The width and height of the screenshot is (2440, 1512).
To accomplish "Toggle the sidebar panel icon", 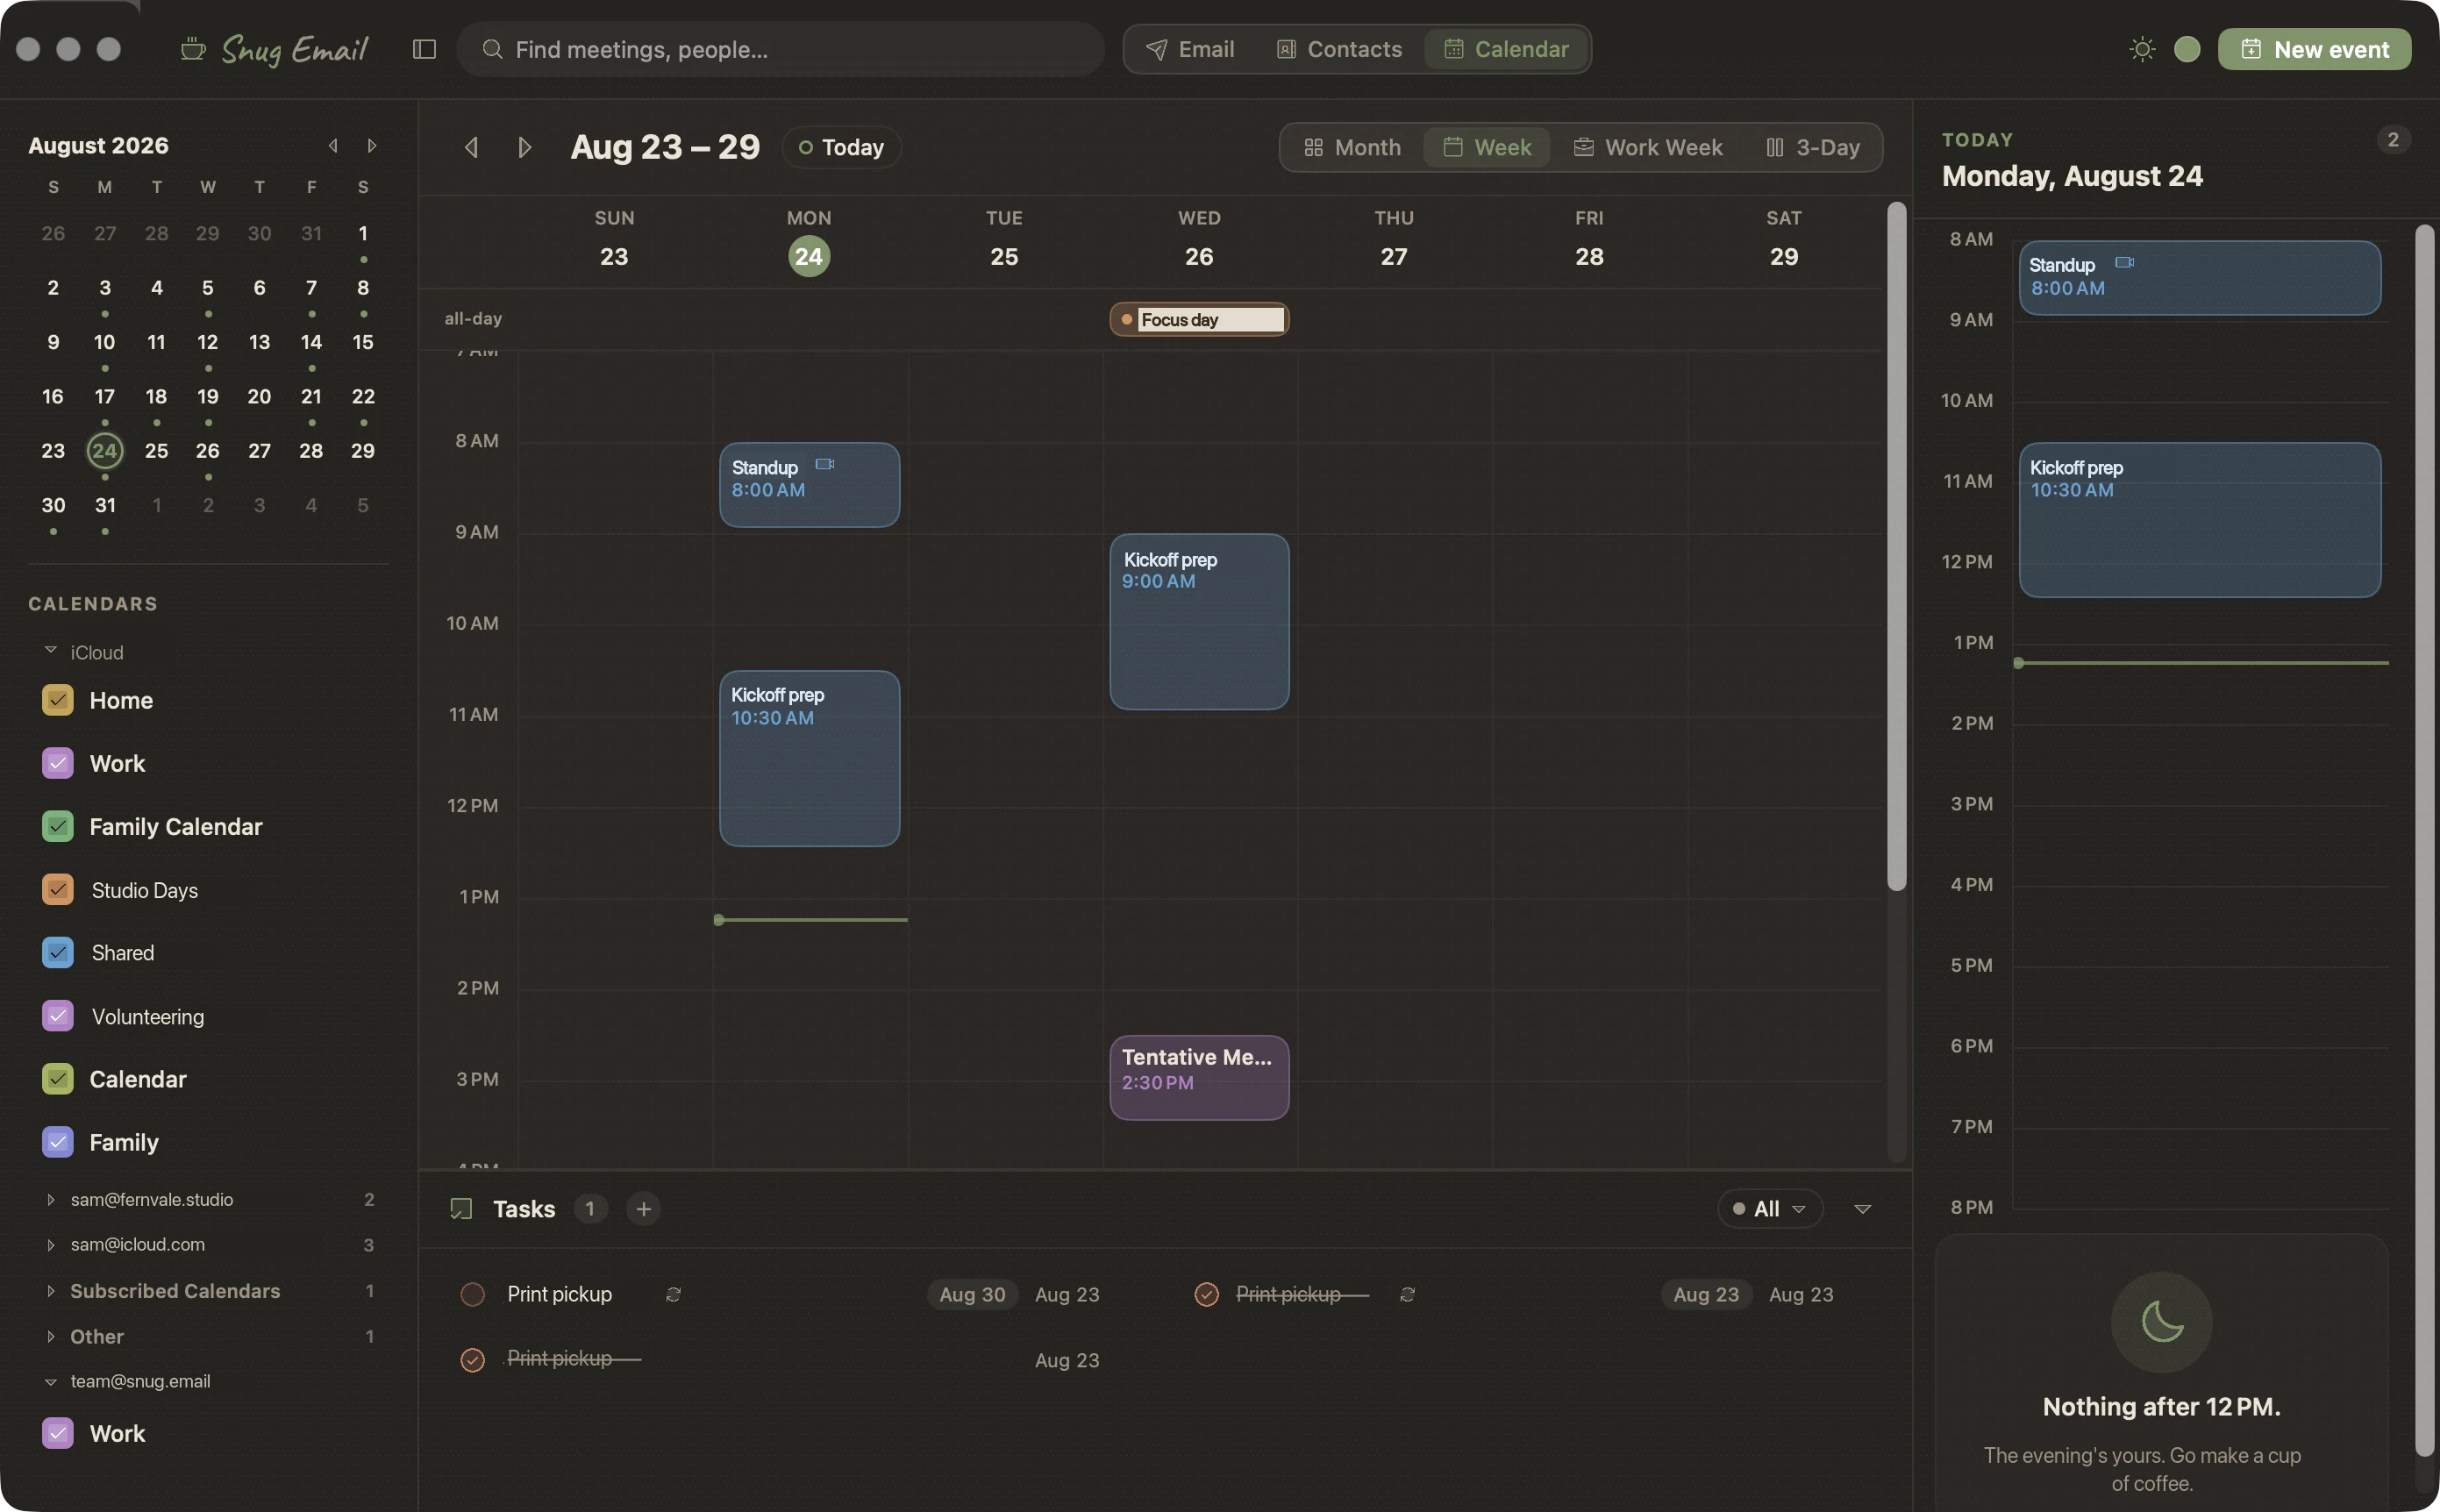I will click(x=424, y=49).
